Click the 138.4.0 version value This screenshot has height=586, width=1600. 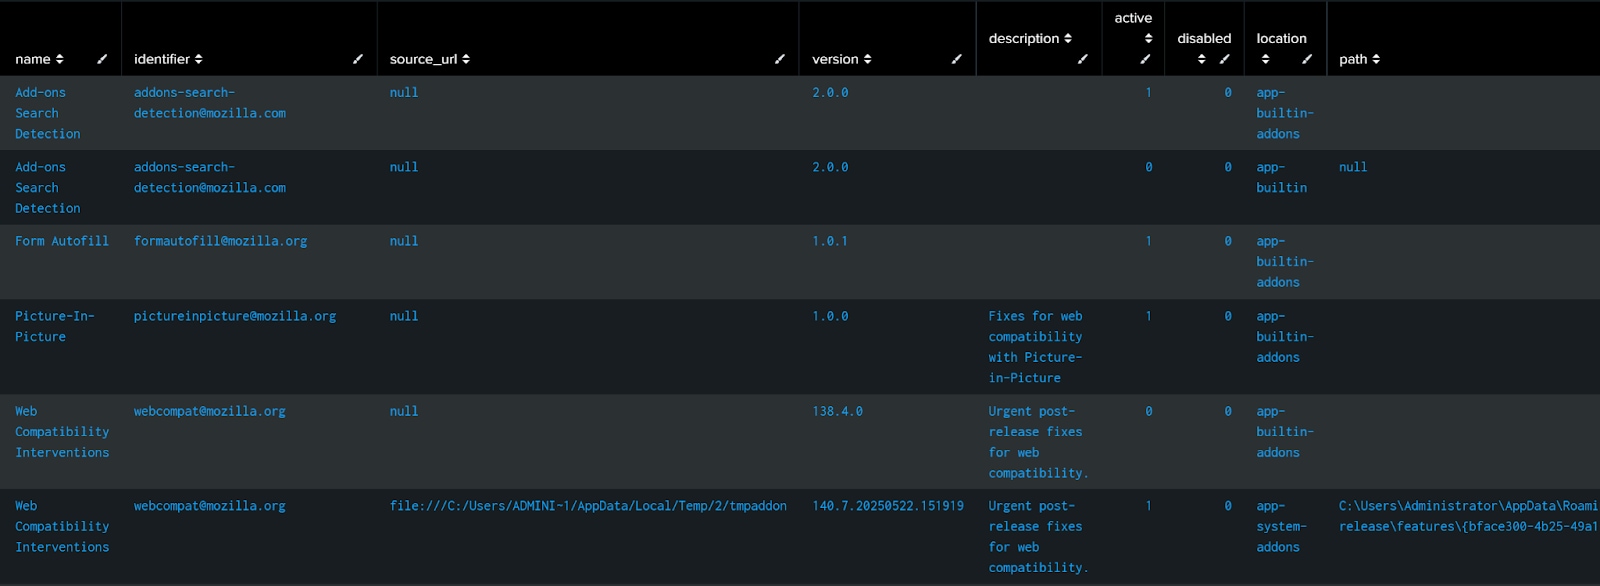point(837,411)
